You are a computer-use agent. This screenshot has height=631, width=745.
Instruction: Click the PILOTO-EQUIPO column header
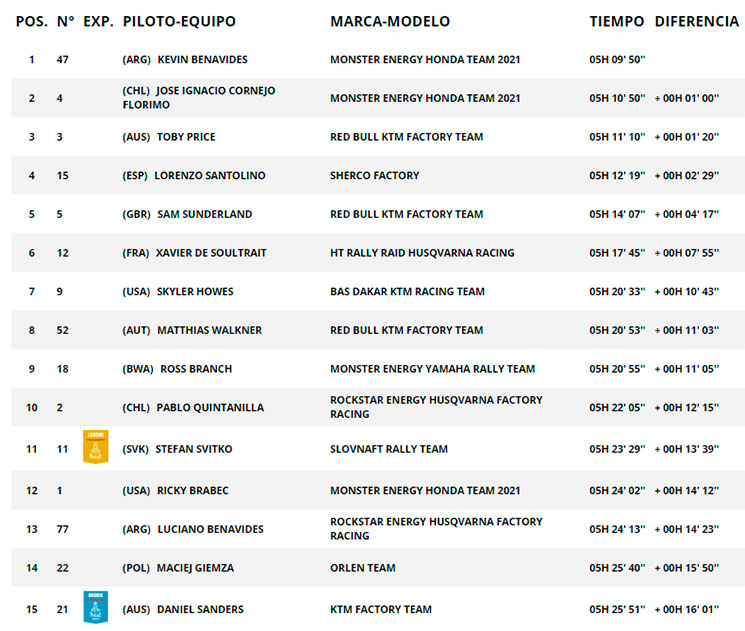(179, 21)
